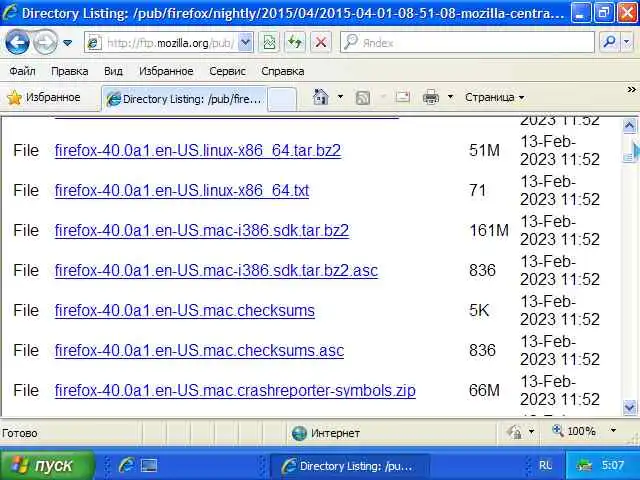
Task: Click scrollbar down arrow
Action: [x=629, y=407]
